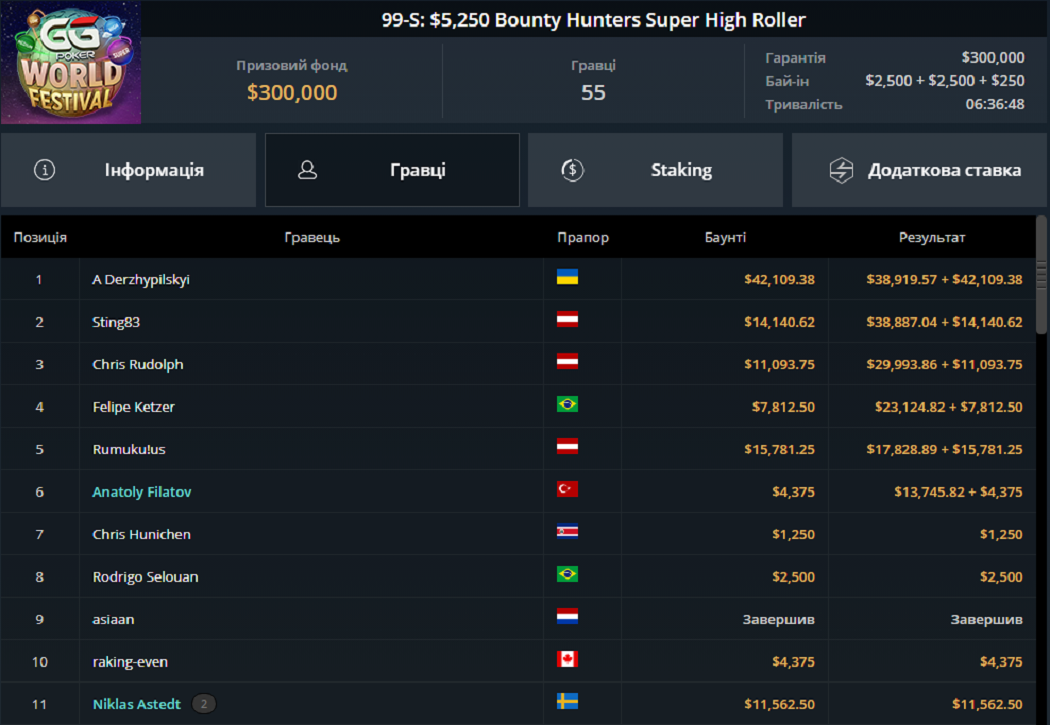
Task: Click the Swedish flag beside Niklas Astedt
Action: (567, 703)
